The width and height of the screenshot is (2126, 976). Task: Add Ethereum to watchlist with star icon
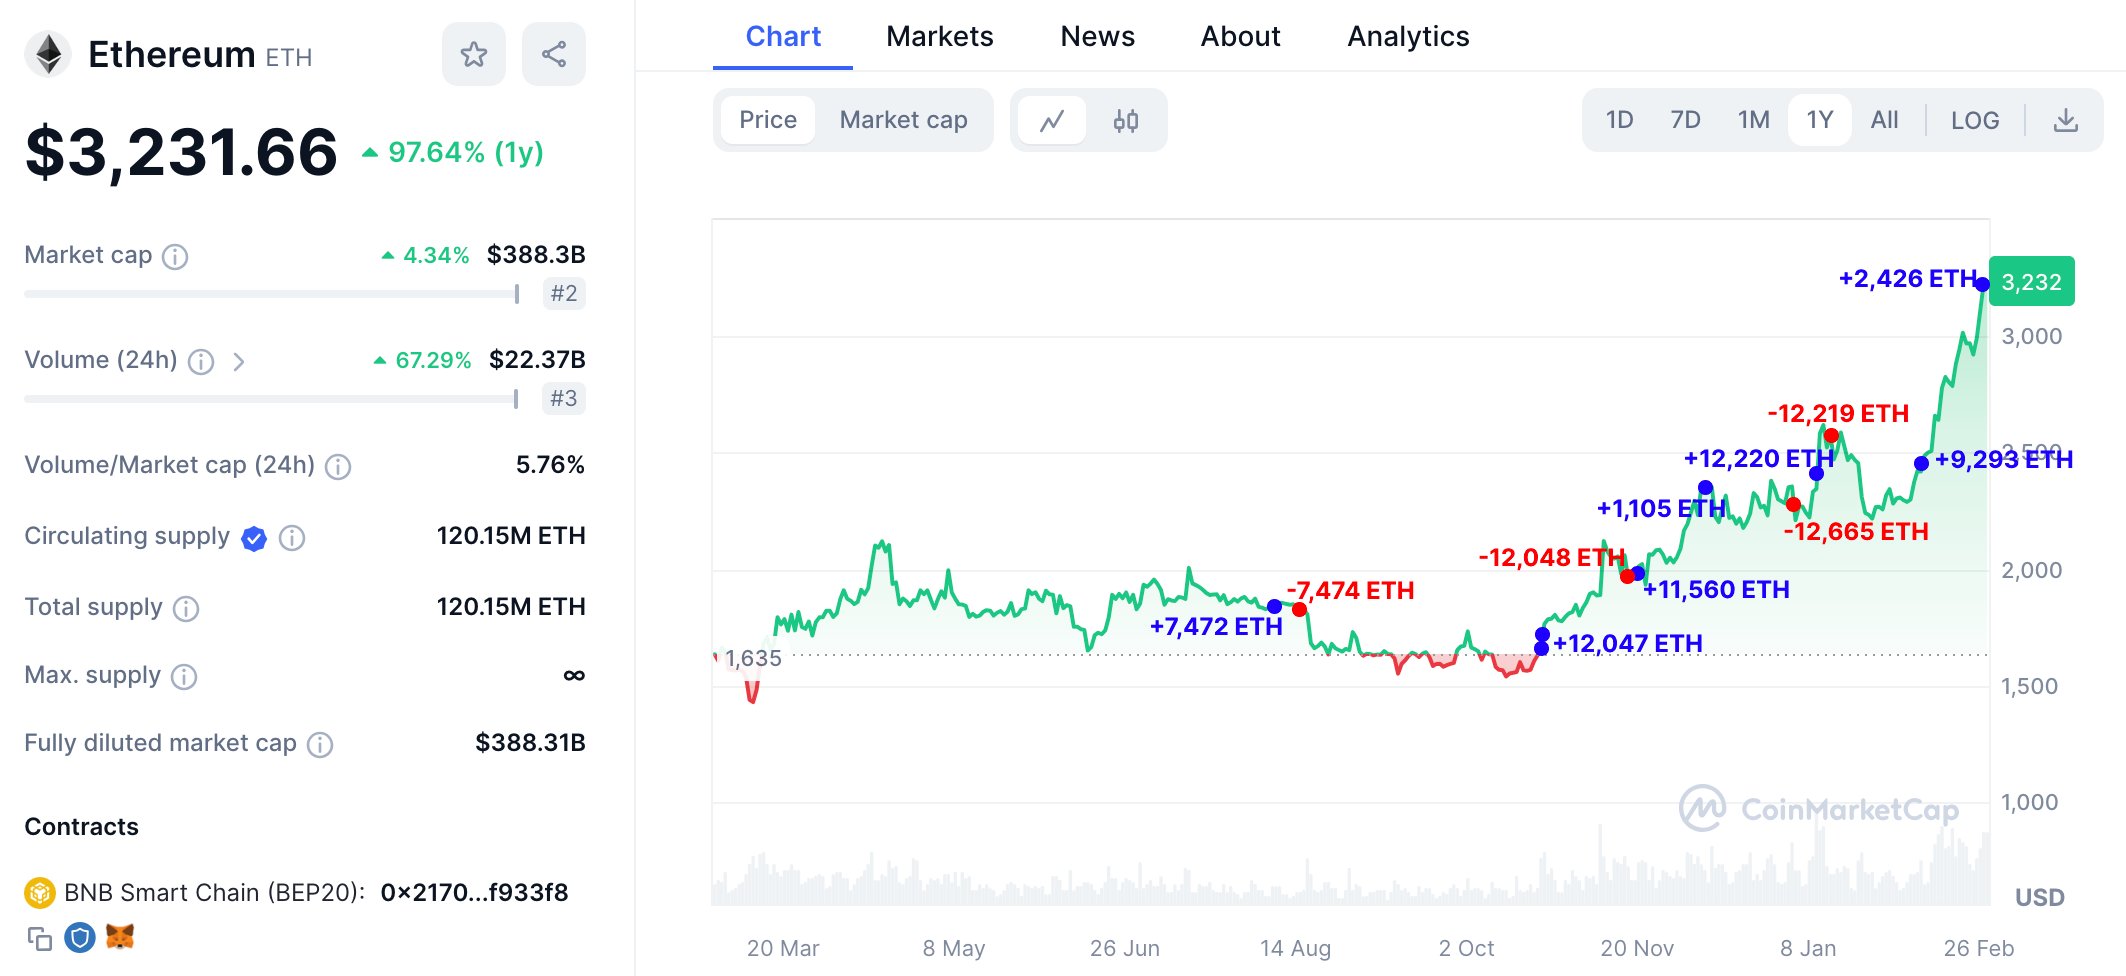(474, 54)
